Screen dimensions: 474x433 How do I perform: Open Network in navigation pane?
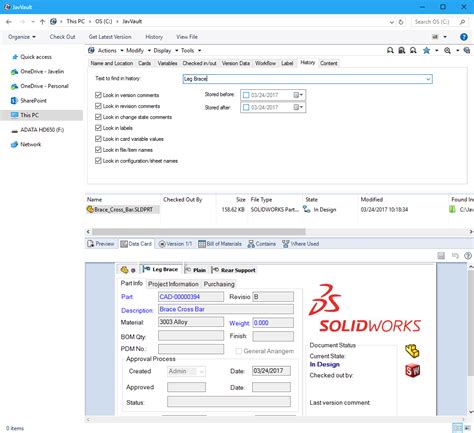click(x=30, y=144)
